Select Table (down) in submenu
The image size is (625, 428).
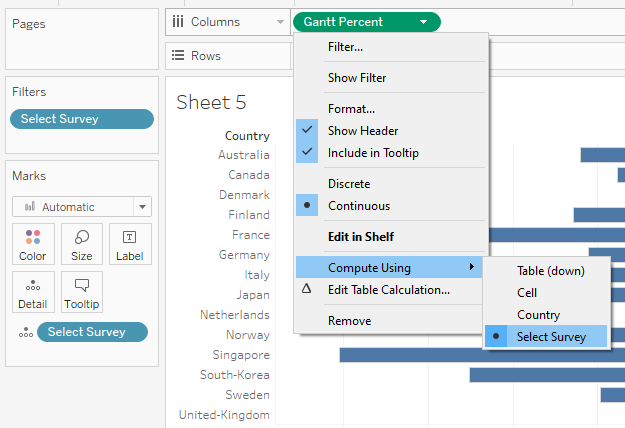[550, 271]
